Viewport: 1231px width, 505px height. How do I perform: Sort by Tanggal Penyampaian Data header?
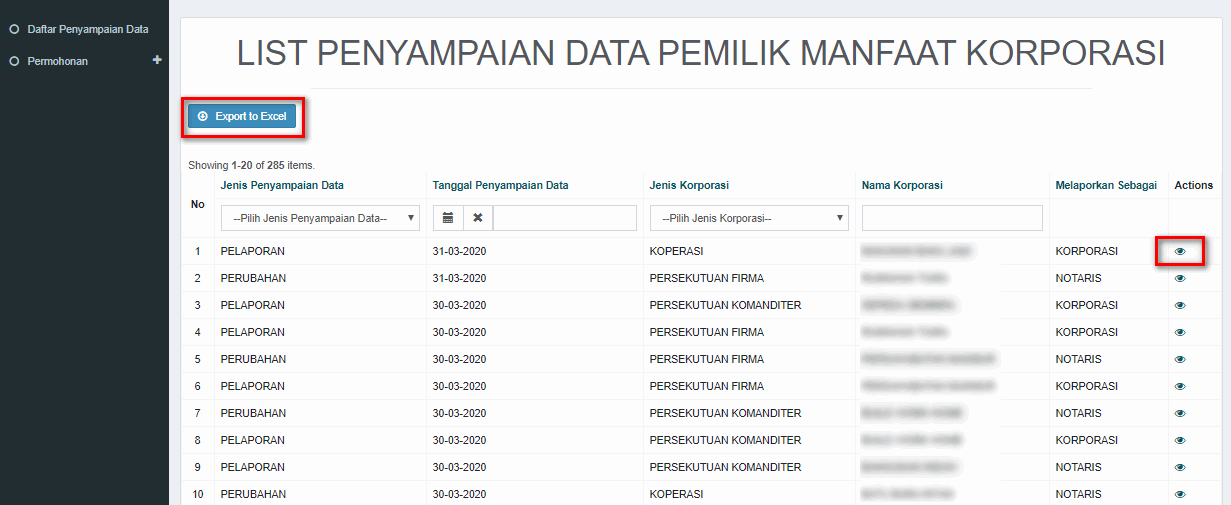coord(500,185)
